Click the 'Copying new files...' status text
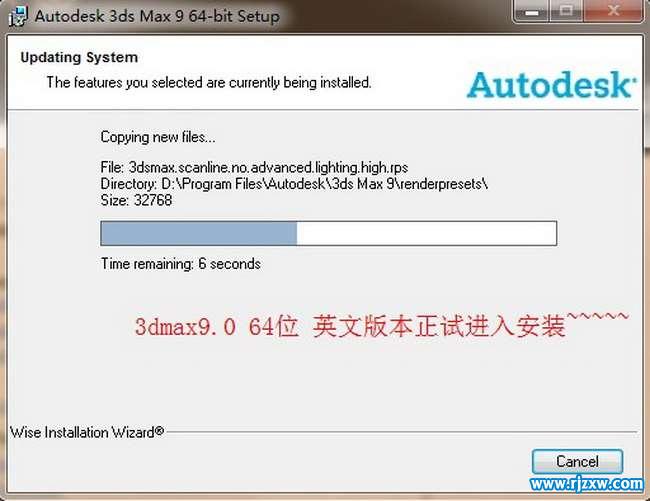Screen dimensions: 650x501 point(158,137)
